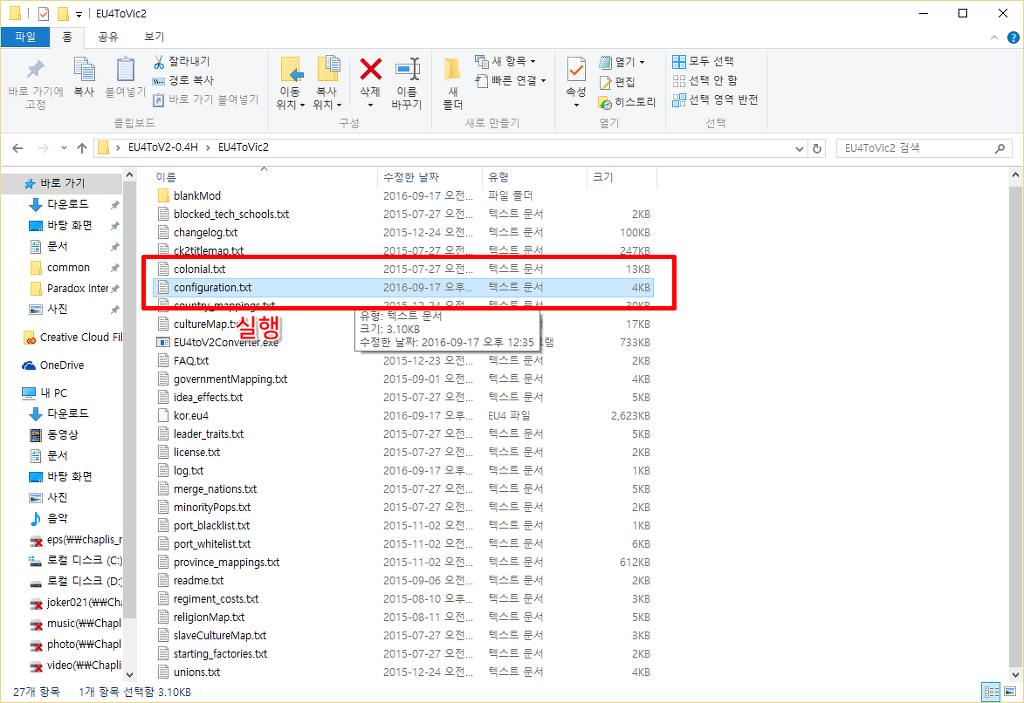Collapse the ribbon with the chevron

(x=994, y=37)
